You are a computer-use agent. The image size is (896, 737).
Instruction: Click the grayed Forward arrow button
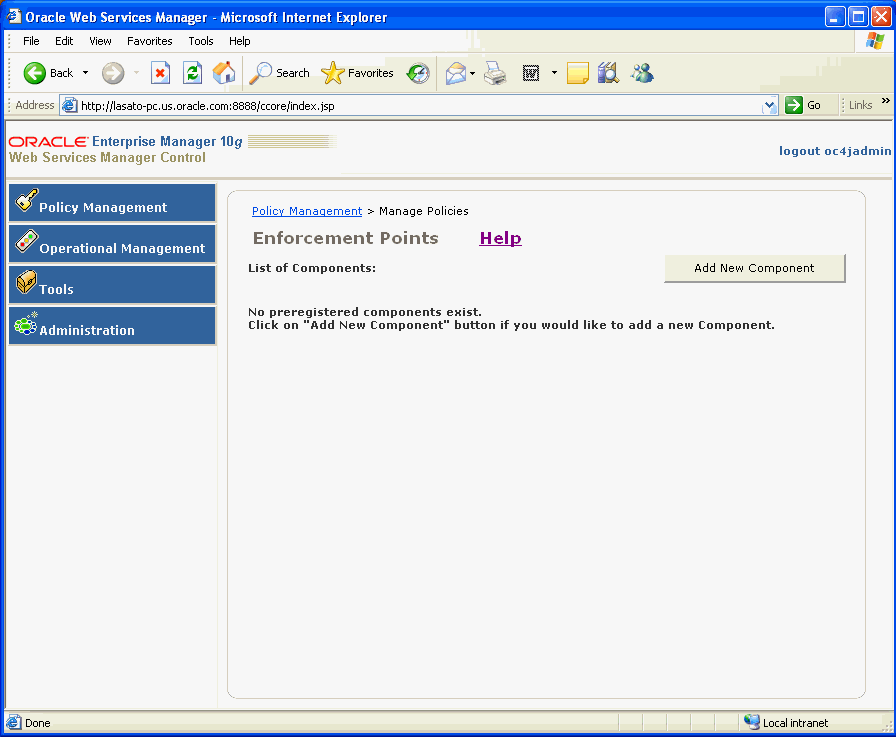tap(113, 73)
